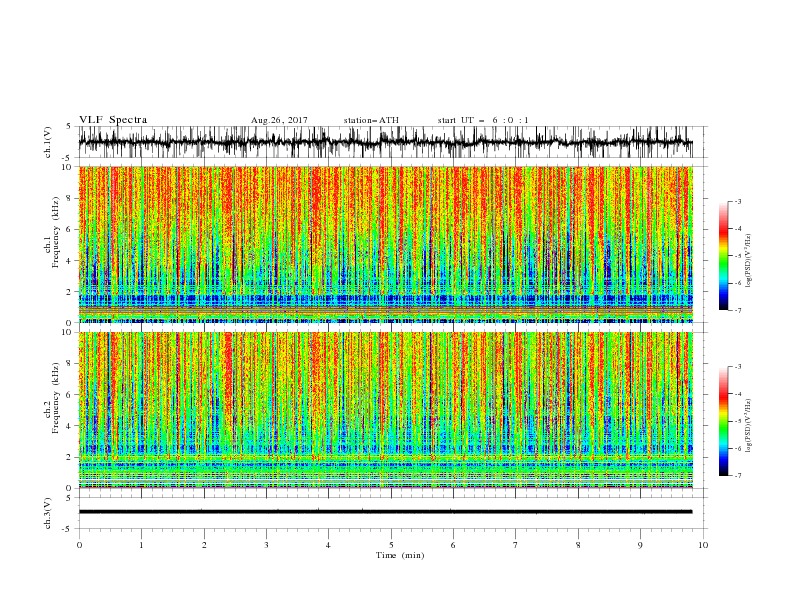
Task: Select the date text "Aug.26, 2017"
Action: tap(279, 120)
